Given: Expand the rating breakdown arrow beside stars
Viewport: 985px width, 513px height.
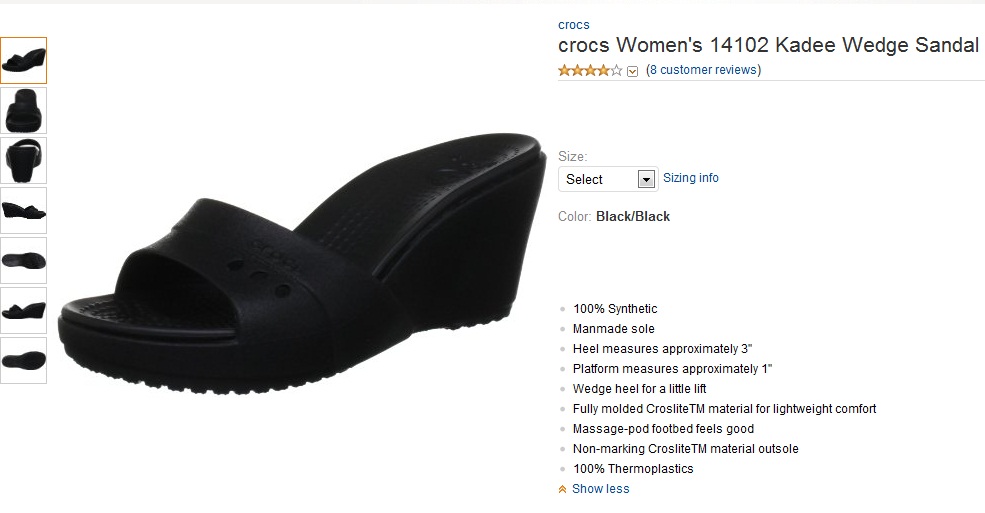Looking at the screenshot, I should [633, 71].
